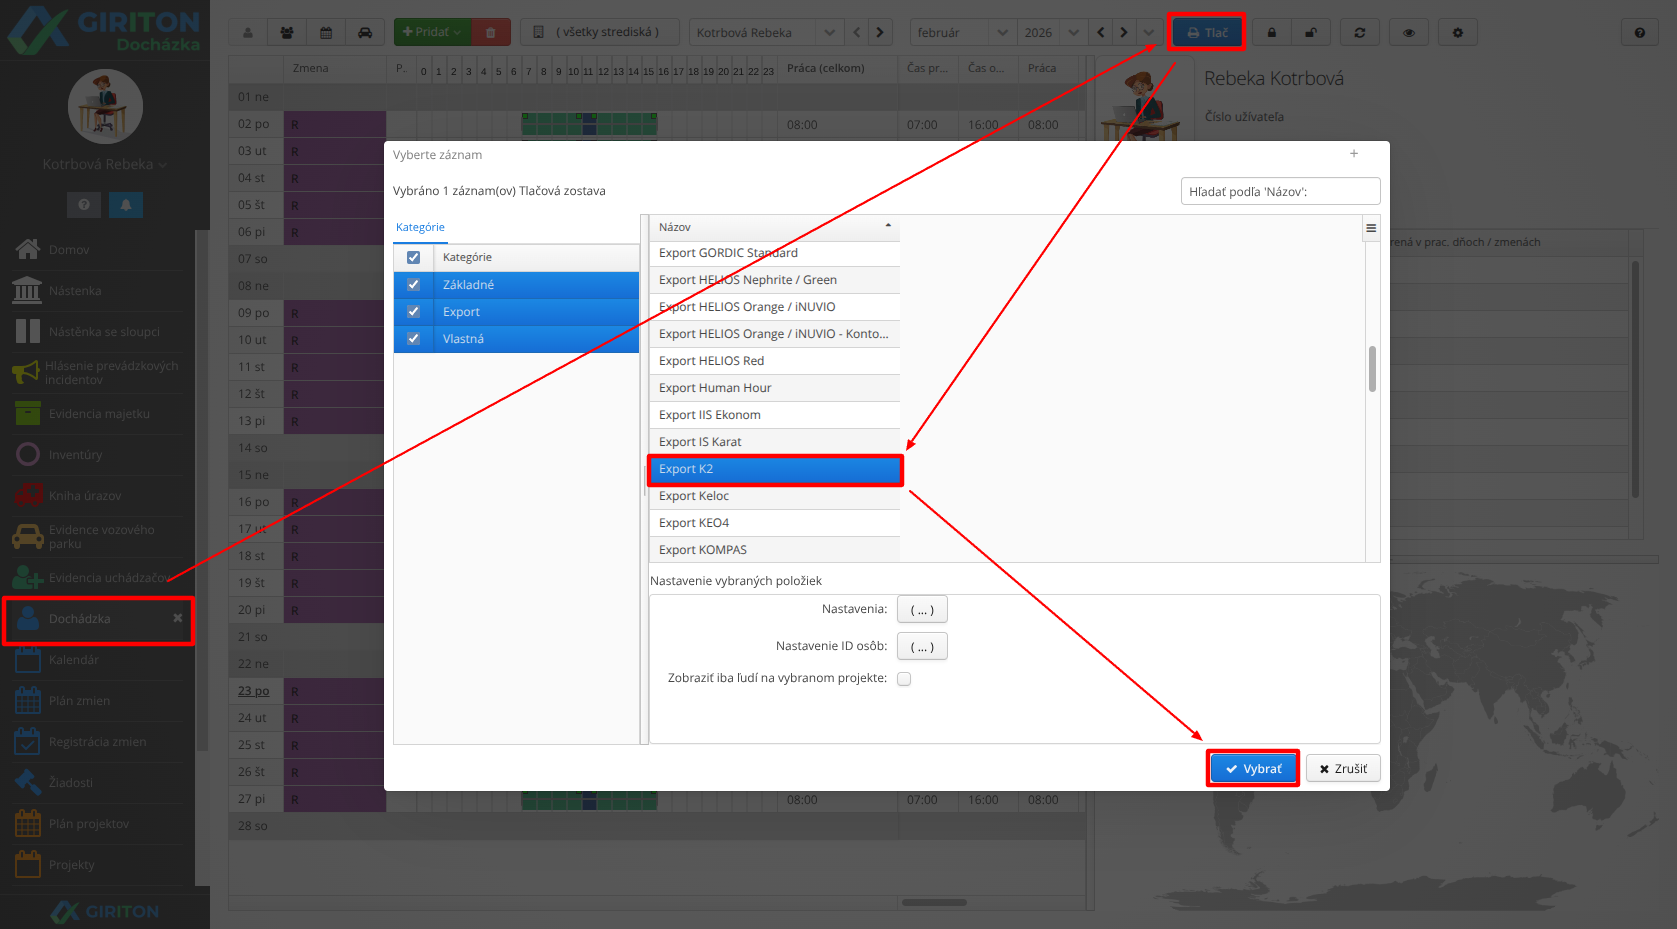
Task: Open Plán projektov in the sidebar menu
Action: click(89, 824)
